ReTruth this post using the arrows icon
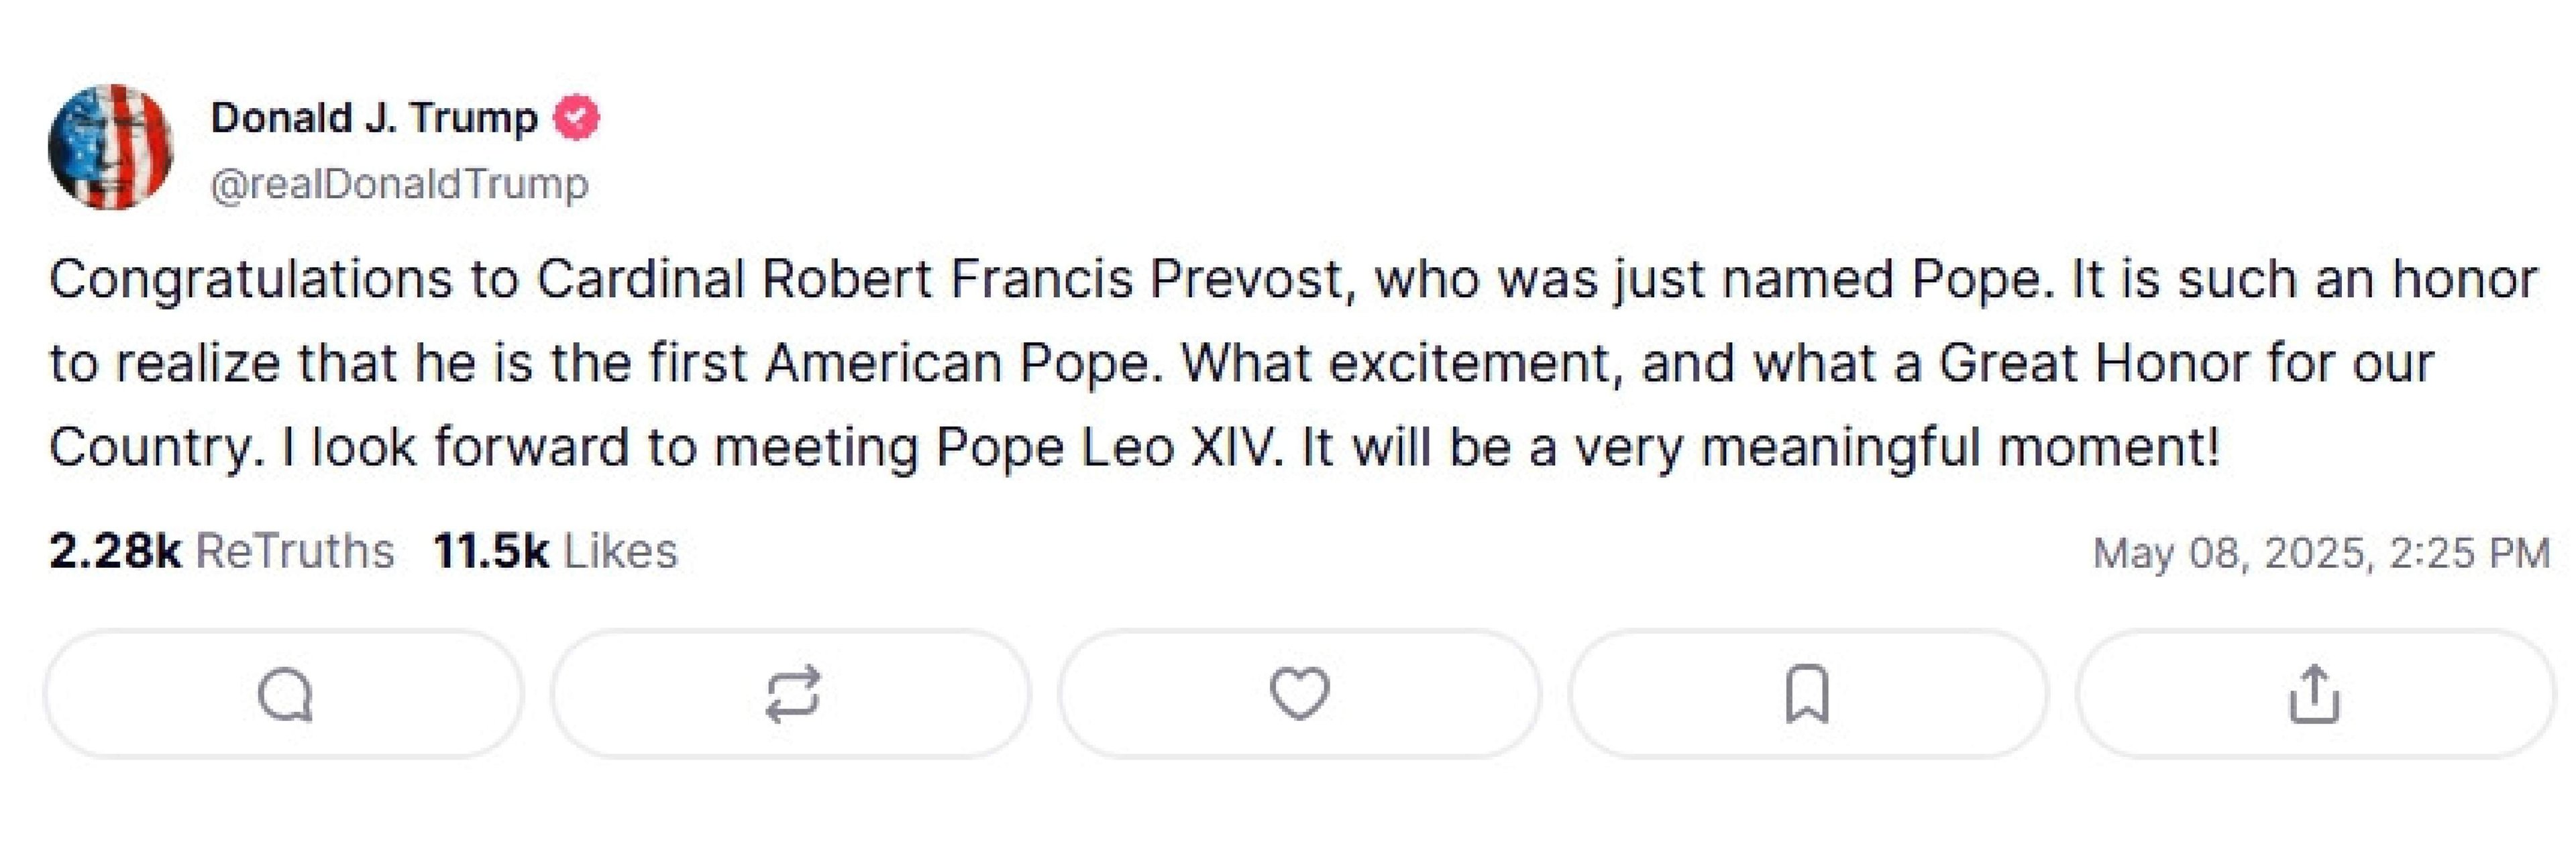 (x=792, y=694)
